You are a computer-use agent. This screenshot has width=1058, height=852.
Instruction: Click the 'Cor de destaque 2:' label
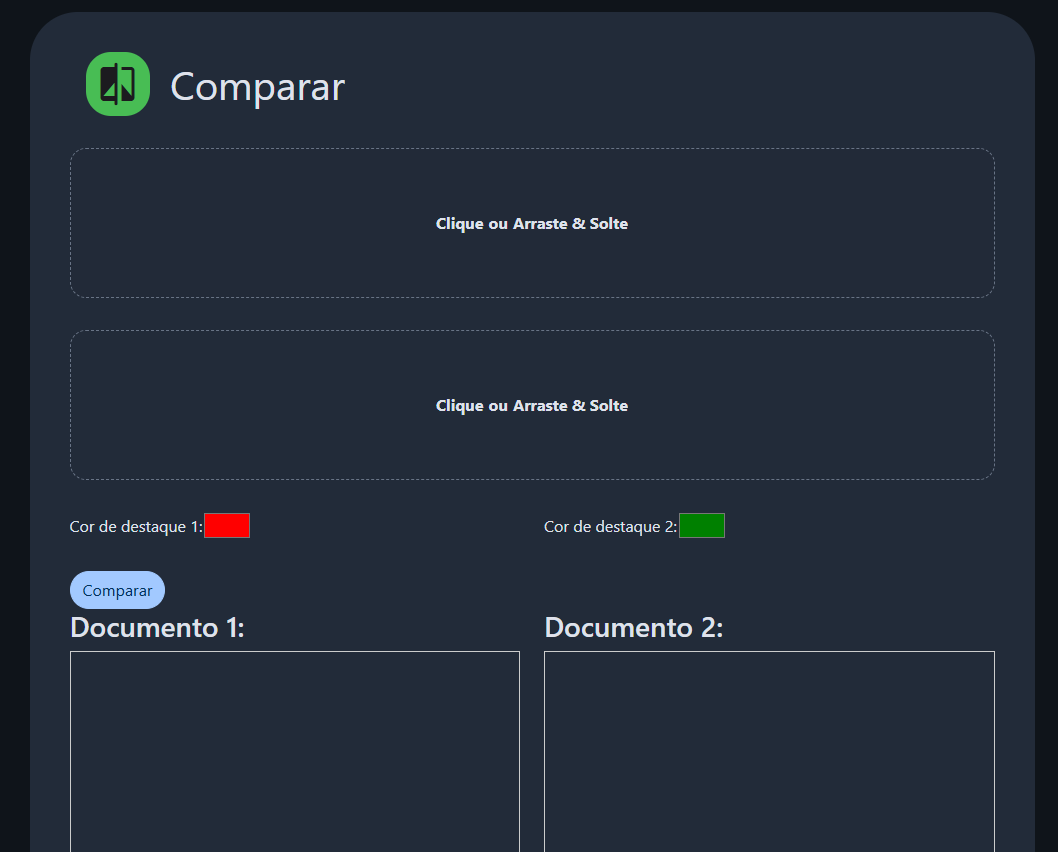click(610, 527)
